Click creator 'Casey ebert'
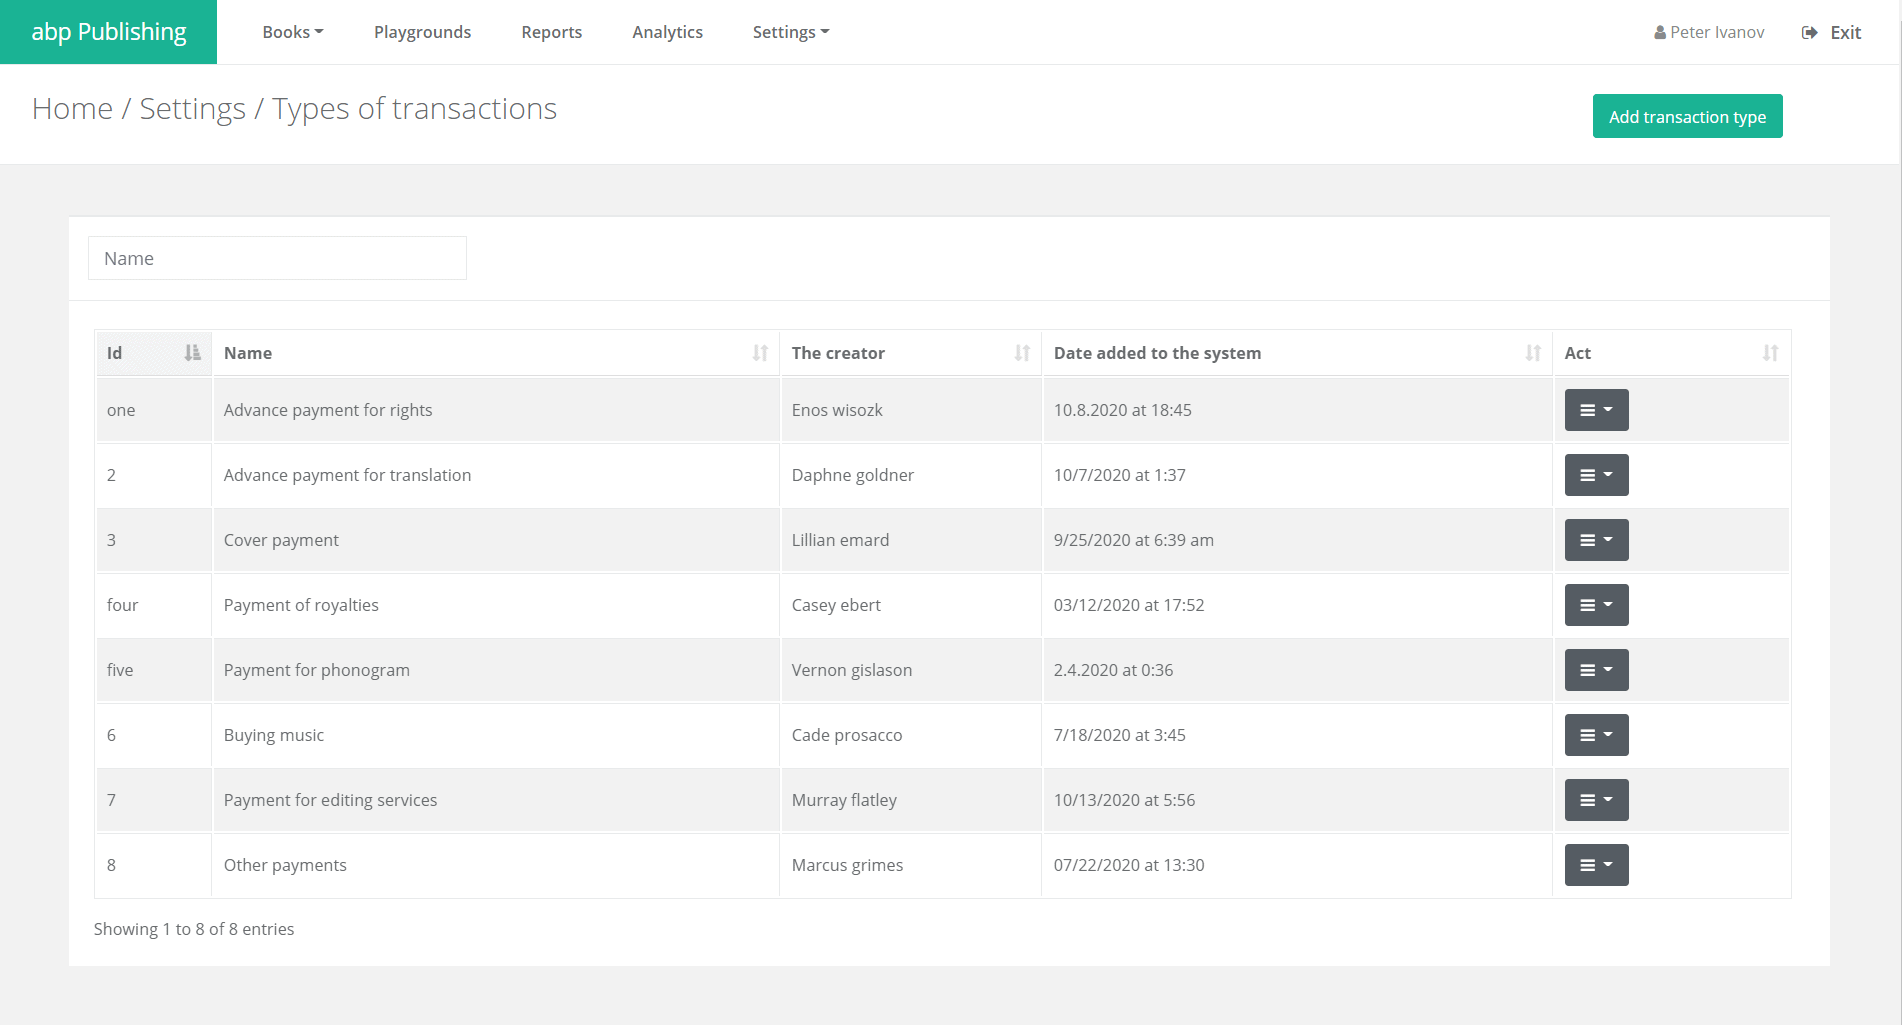The image size is (1902, 1025). point(836,605)
